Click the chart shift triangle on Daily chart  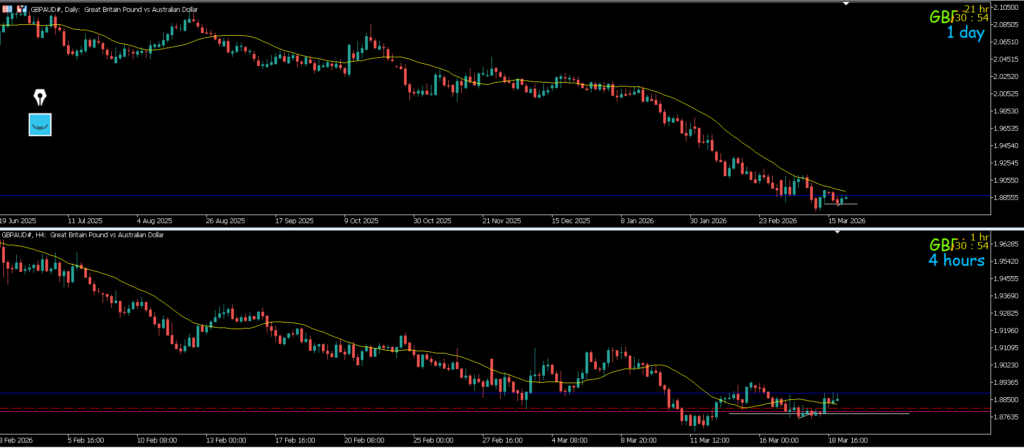pyautogui.click(x=847, y=4)
